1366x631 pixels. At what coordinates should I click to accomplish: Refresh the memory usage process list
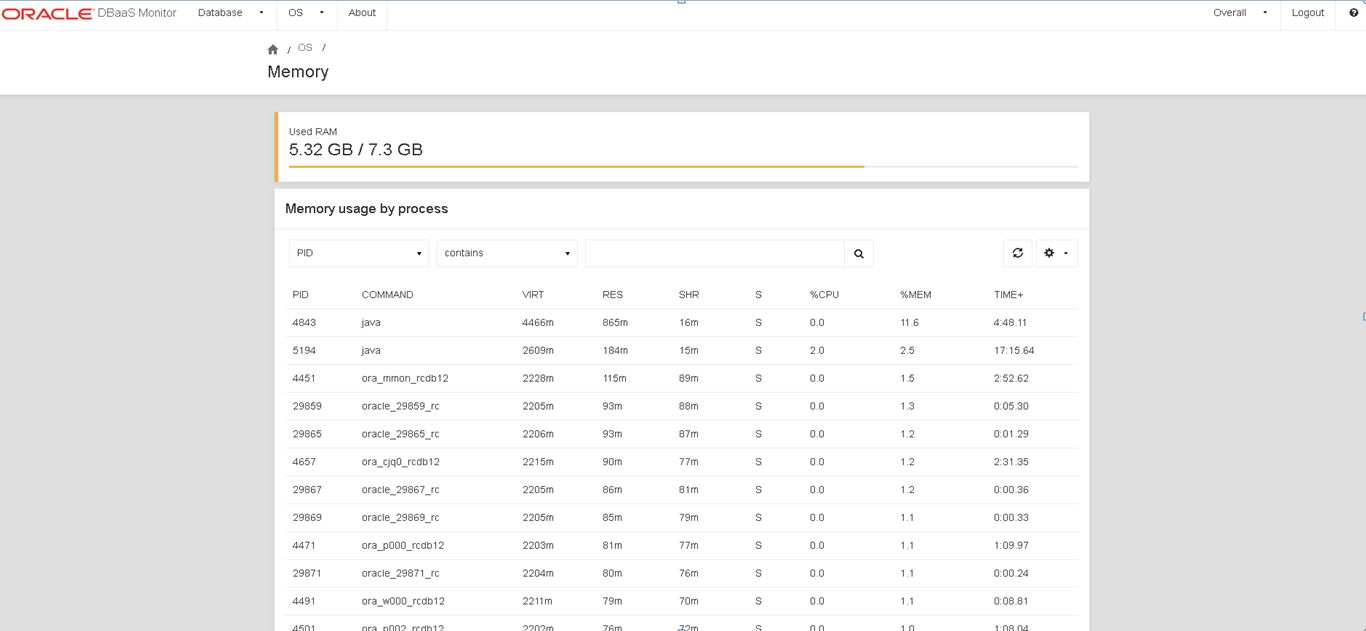(1017, 253)
